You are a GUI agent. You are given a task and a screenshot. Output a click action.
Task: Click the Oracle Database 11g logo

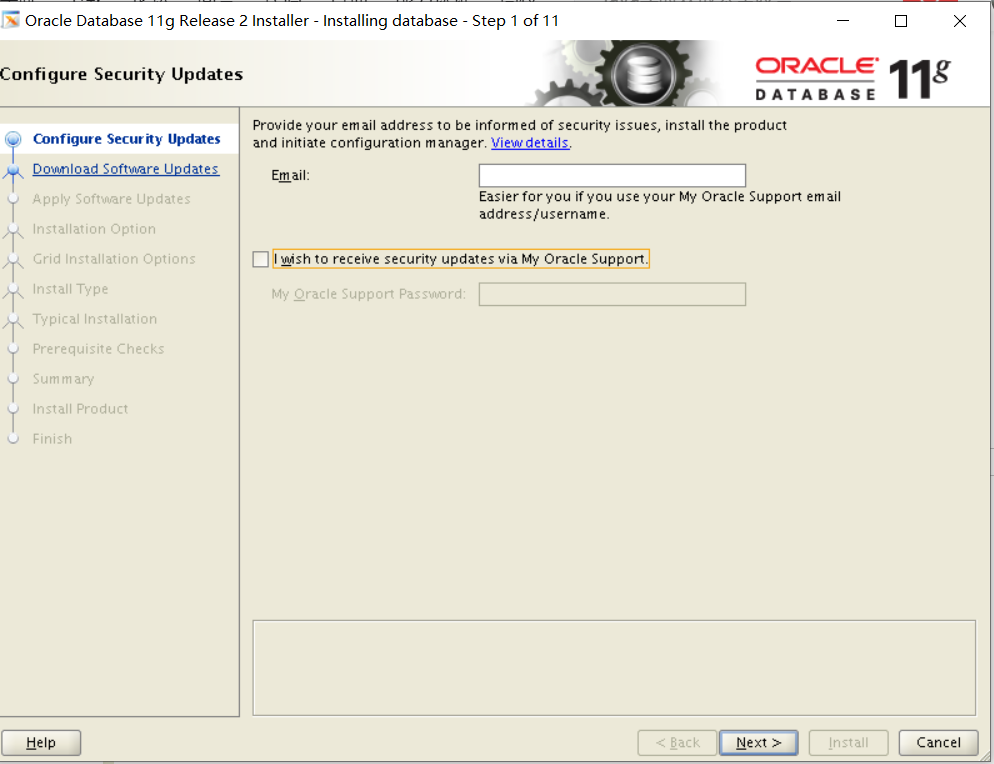pyautogui.click(x=853, y=79)
